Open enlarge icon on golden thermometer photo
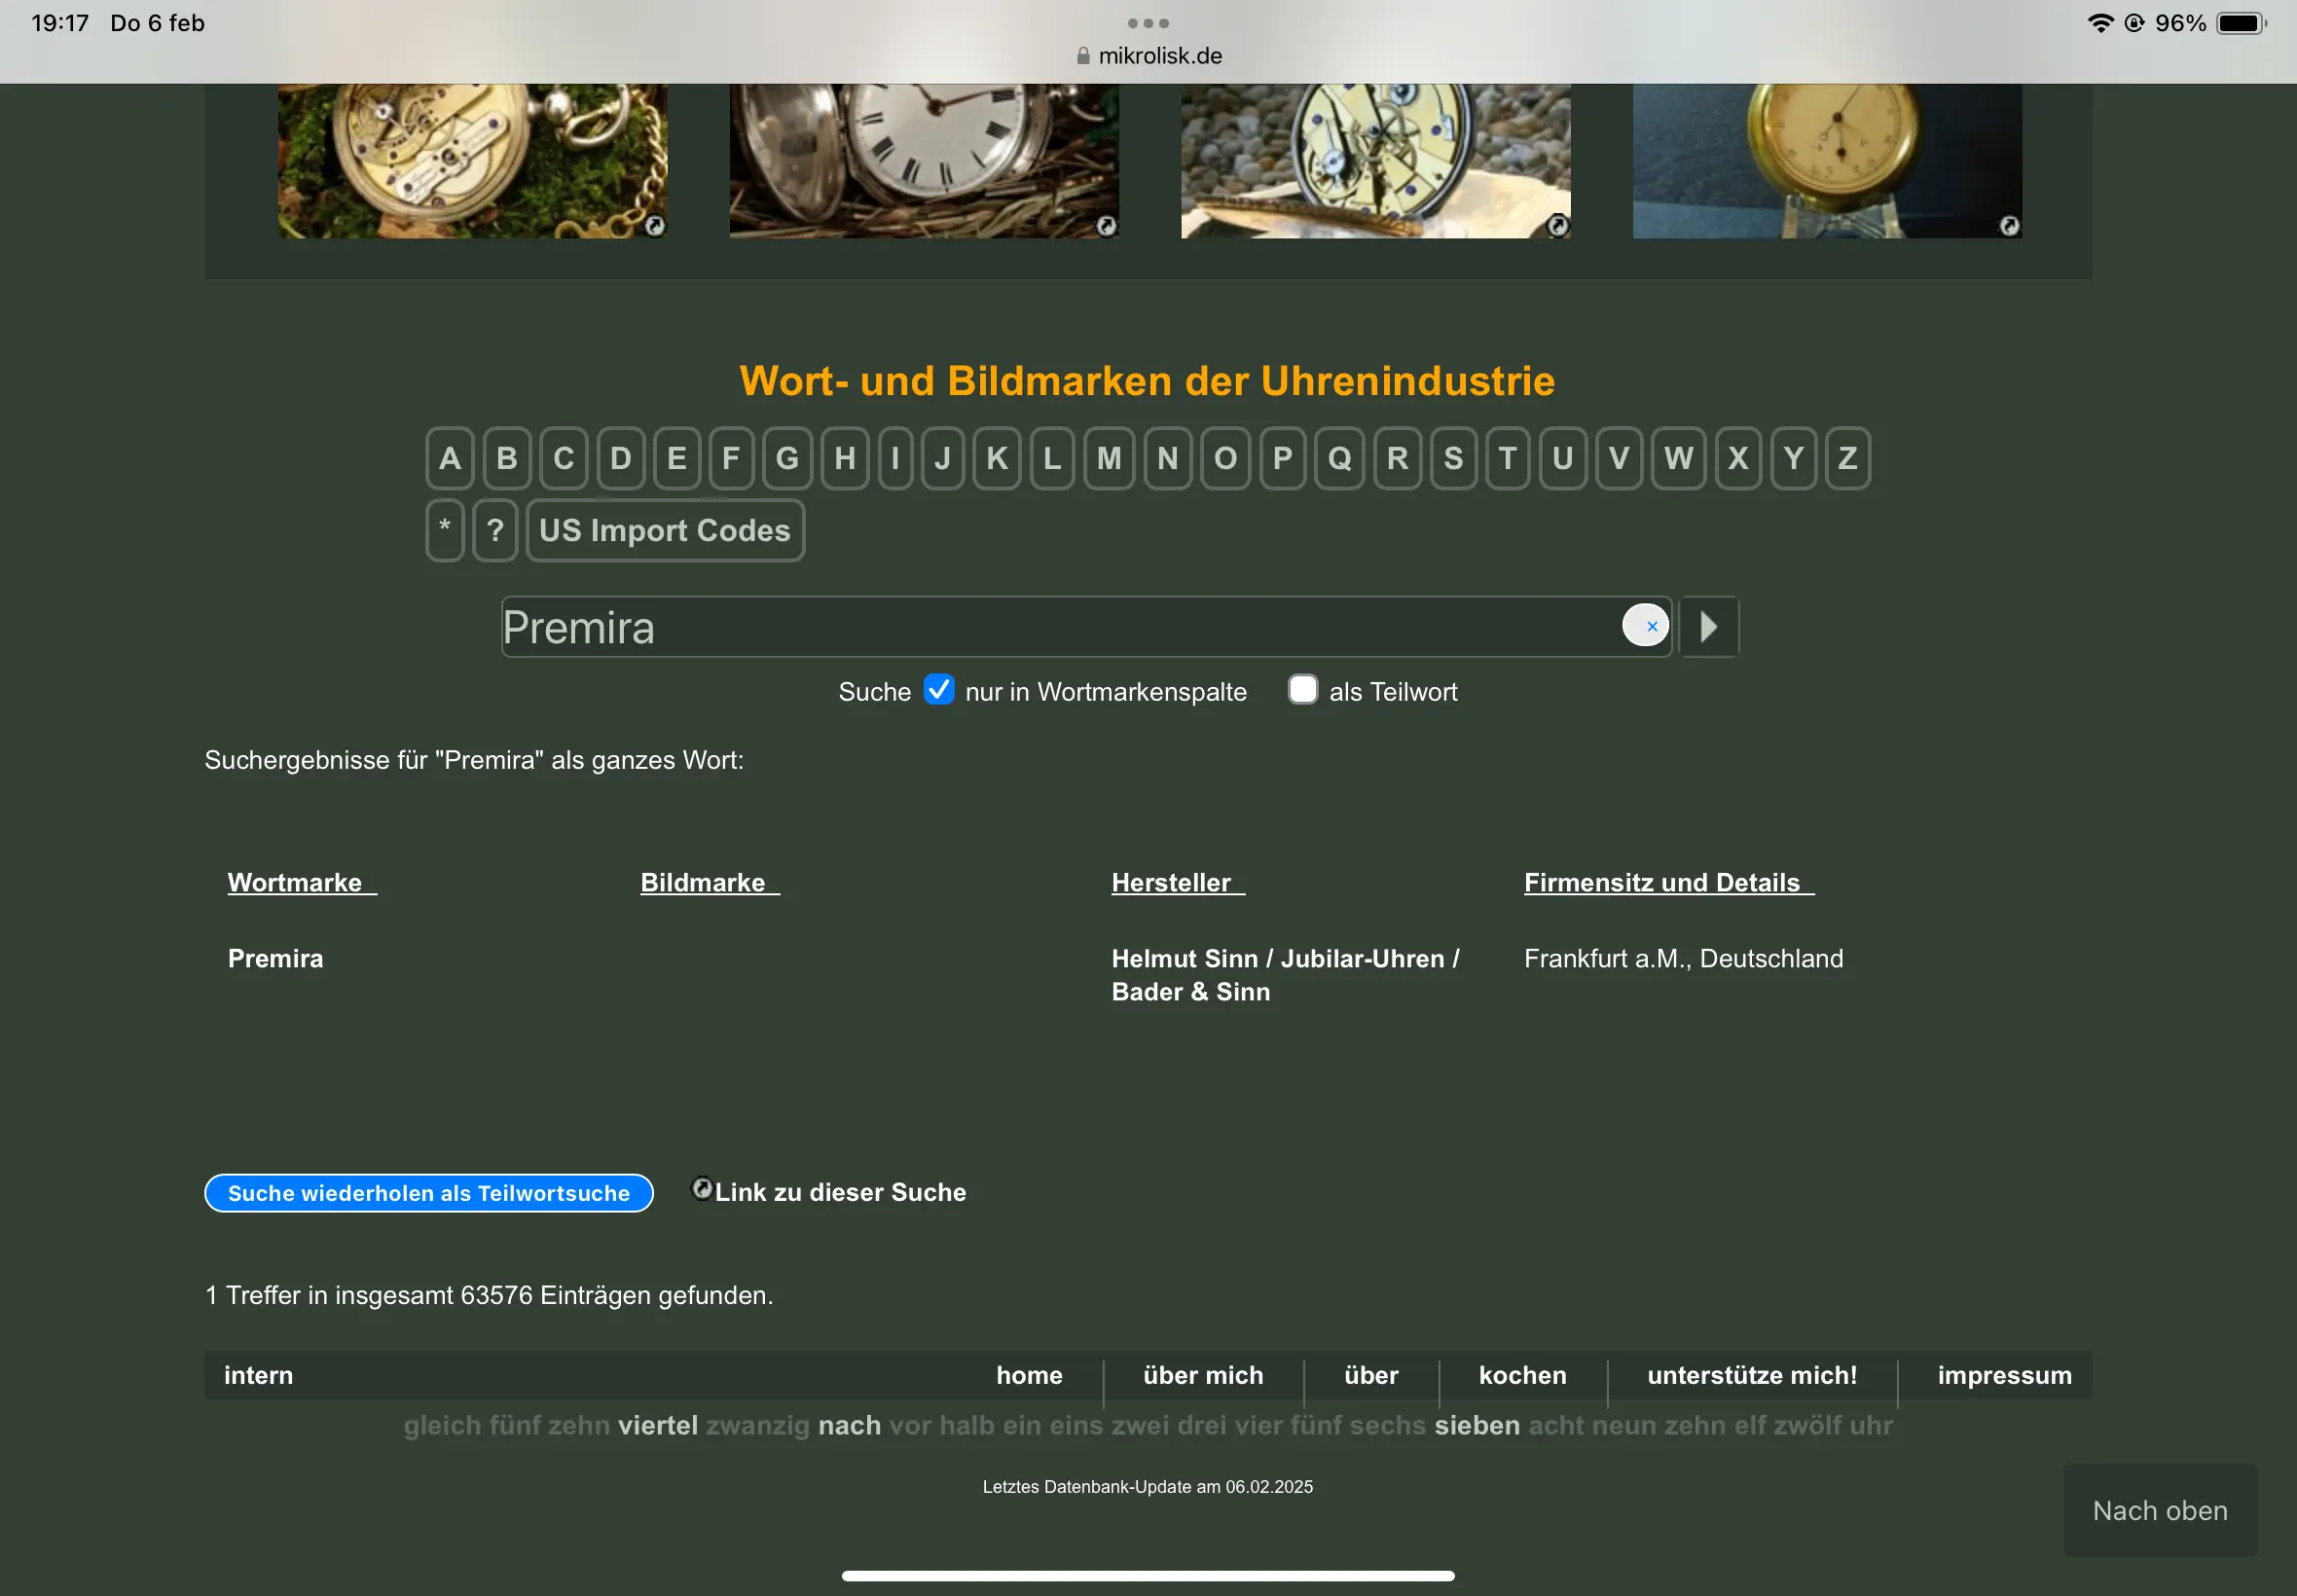Viewport: 2297px width, 1596px height. pos(2009,226)
